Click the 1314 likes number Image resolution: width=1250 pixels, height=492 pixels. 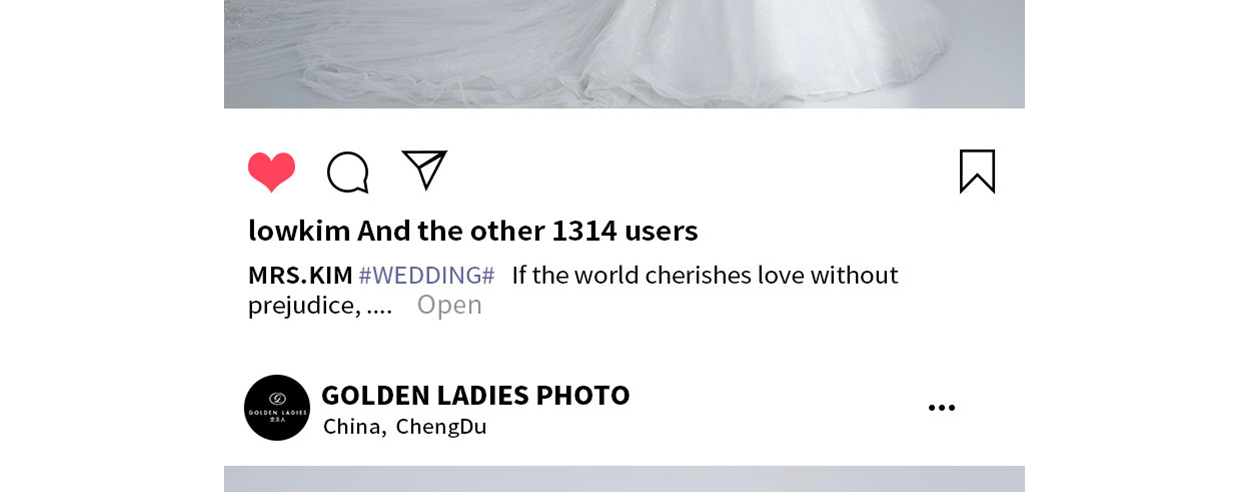click(584, 231)
